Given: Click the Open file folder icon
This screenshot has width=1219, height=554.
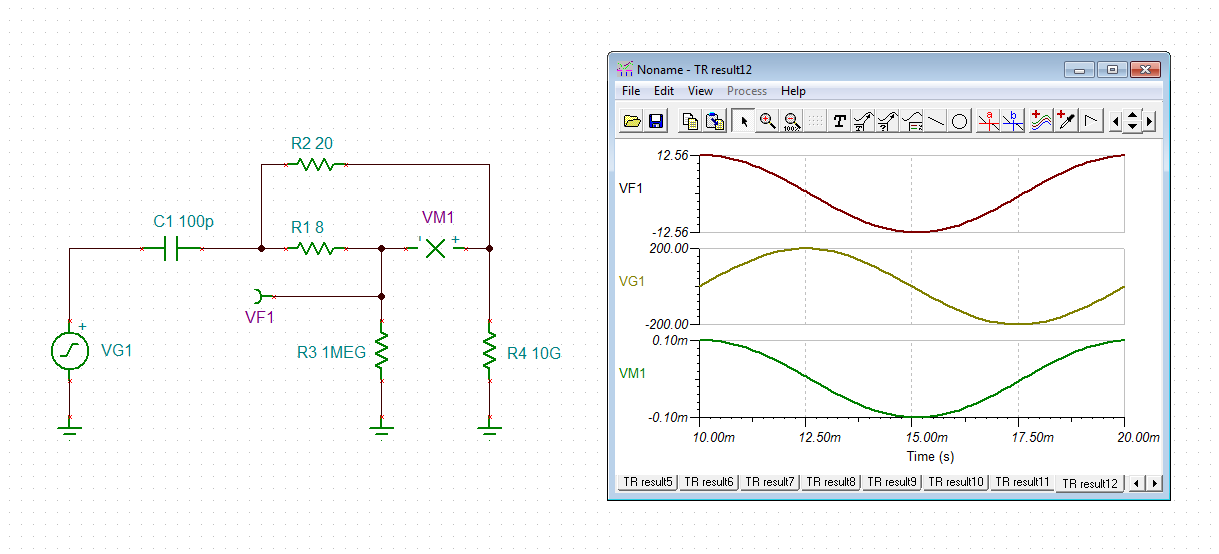Looking at the screenshot, I should pos(632,121).
